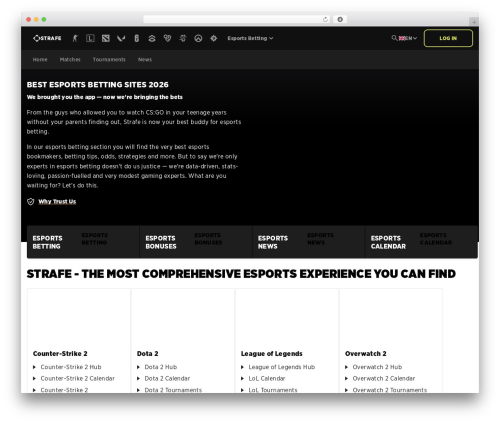Viewport: 500px width, 423px height.
Task: Open the ESPORTS BONUSES tile
Action: tap(196, 242)
